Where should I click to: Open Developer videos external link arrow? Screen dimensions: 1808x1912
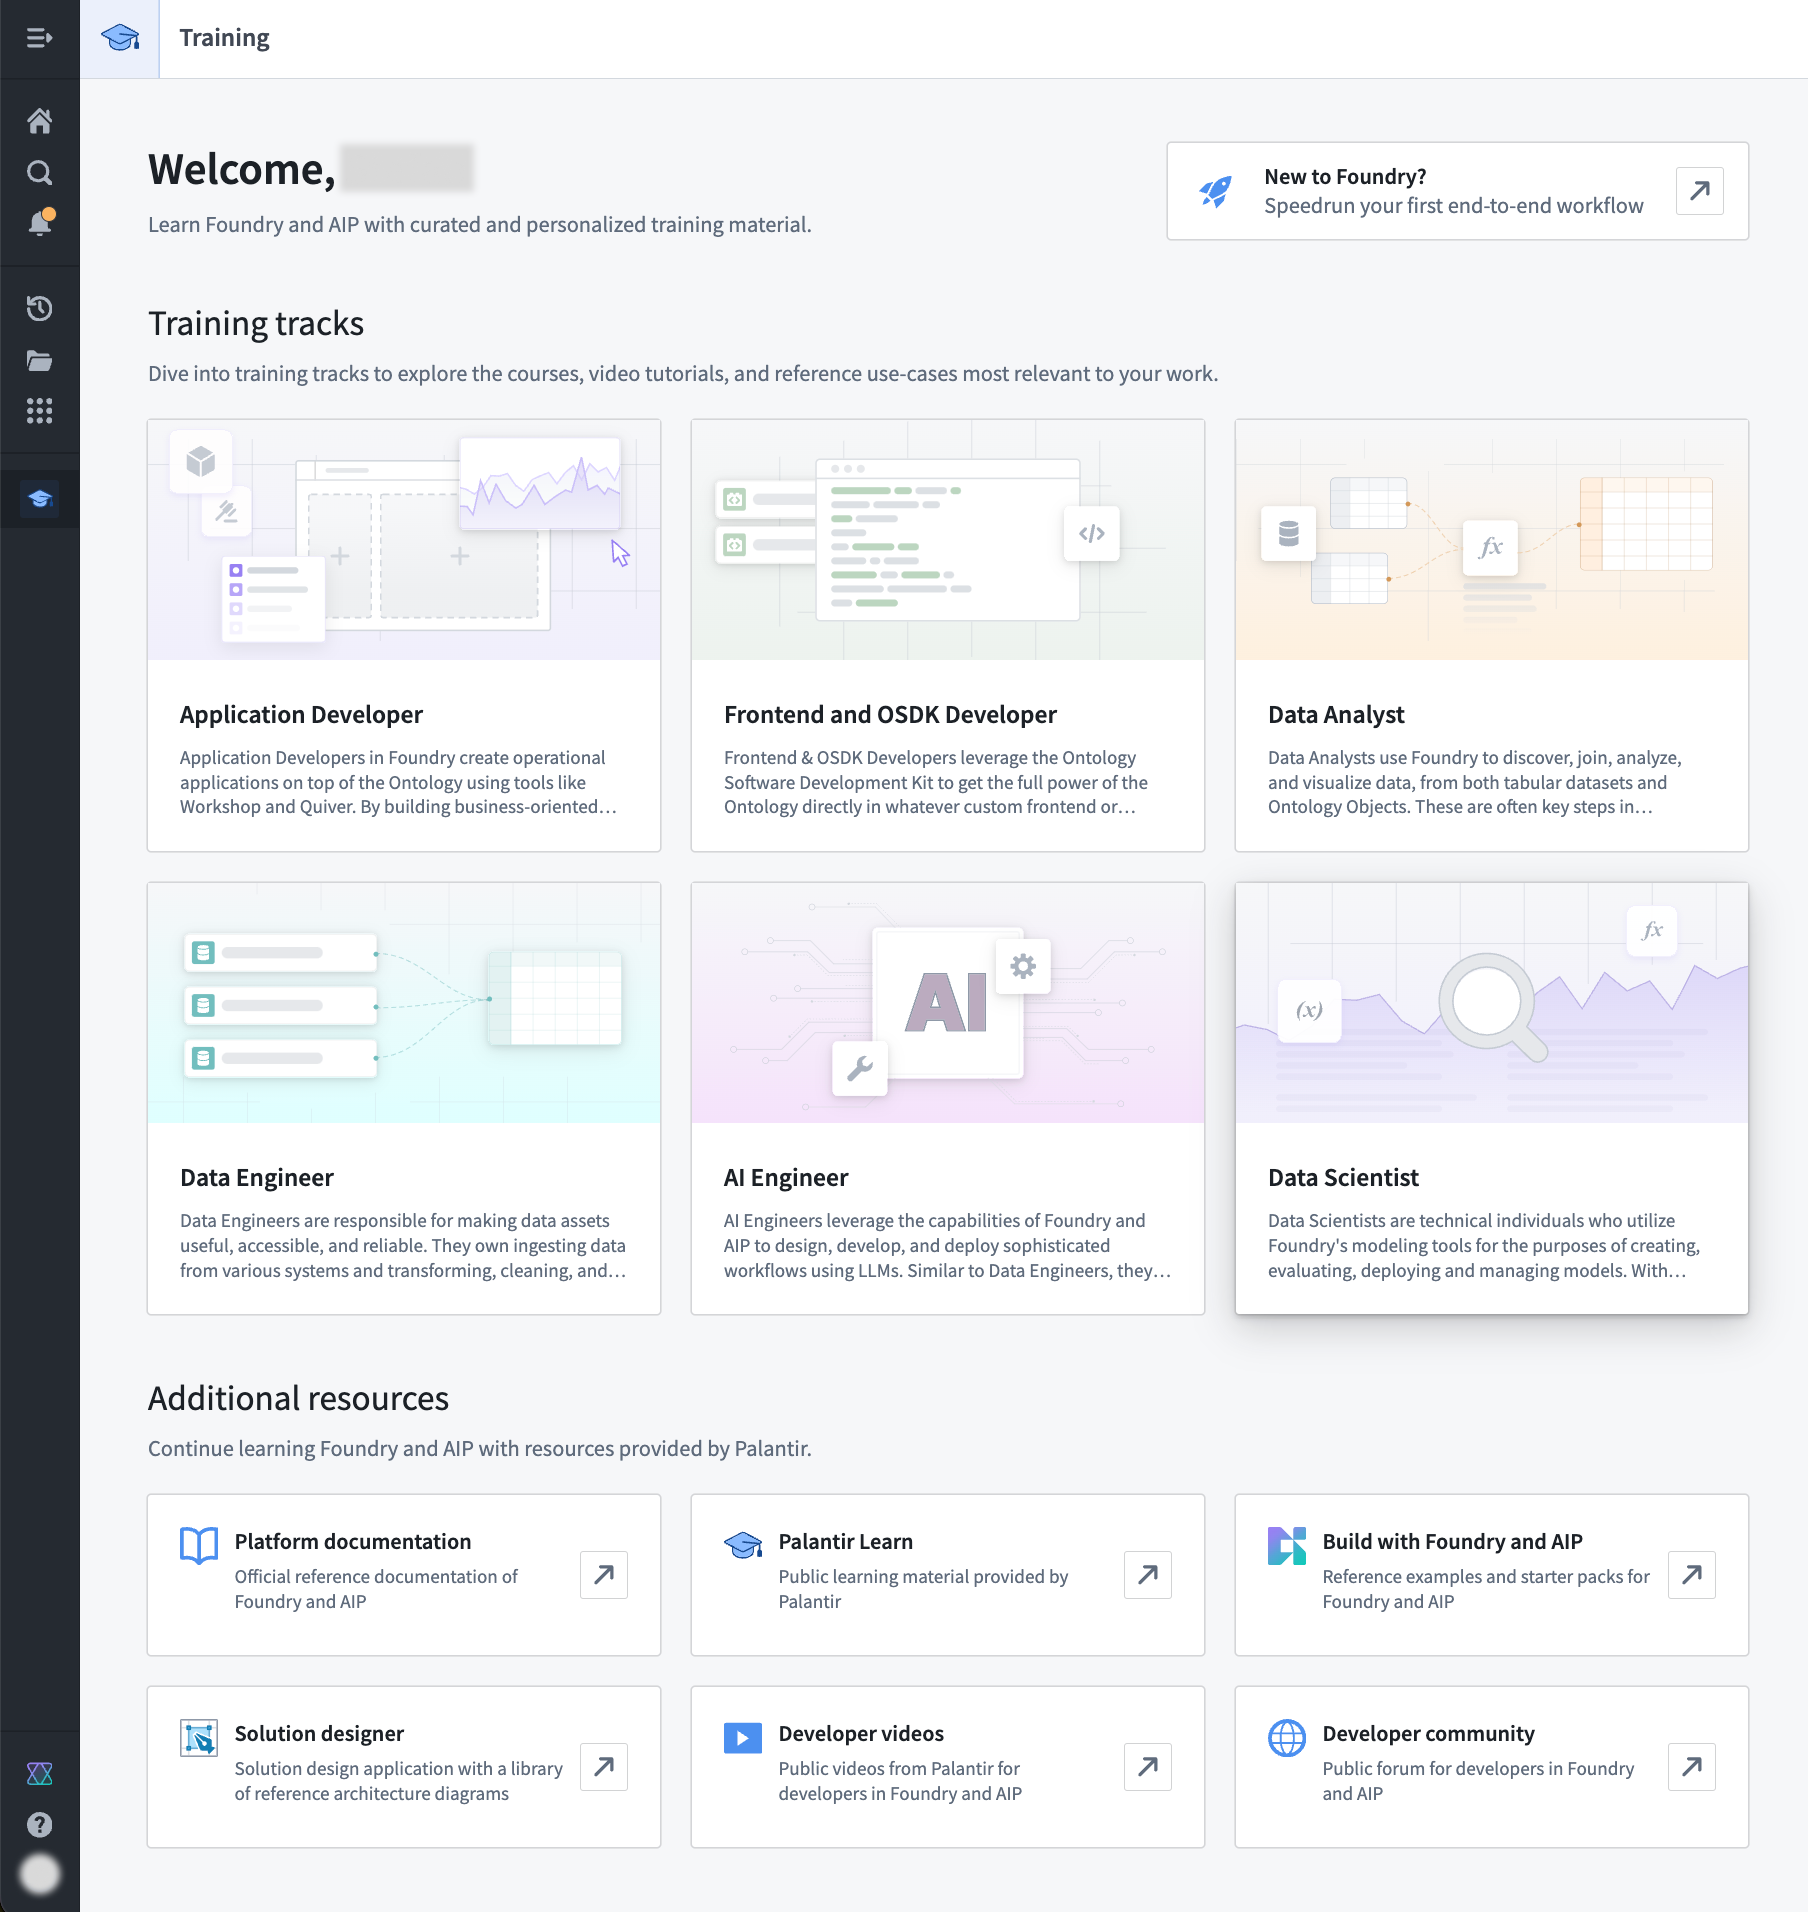pyautogui.click(x=1148, y=1766)
